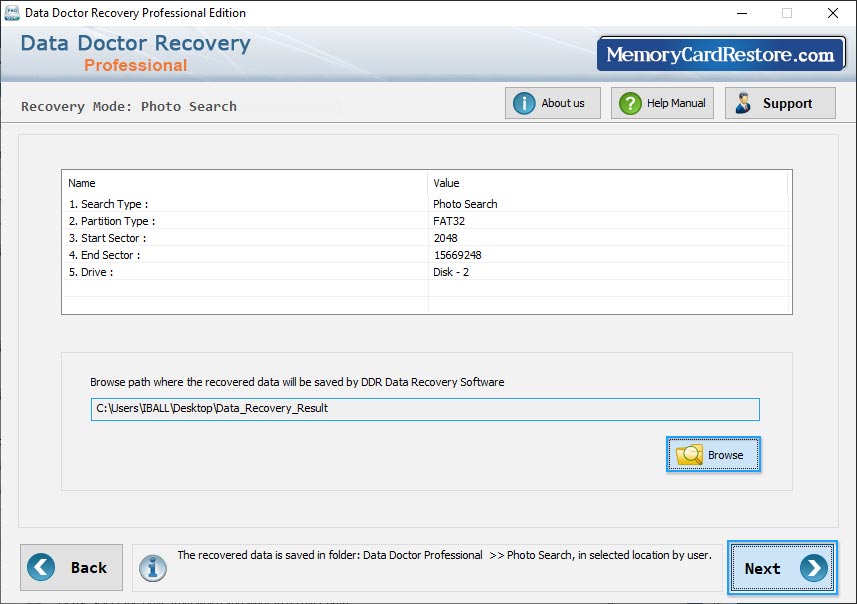
Task: Select the '3. Start Sector :' row
Action: pyautogui.click(x=425, y=238)
